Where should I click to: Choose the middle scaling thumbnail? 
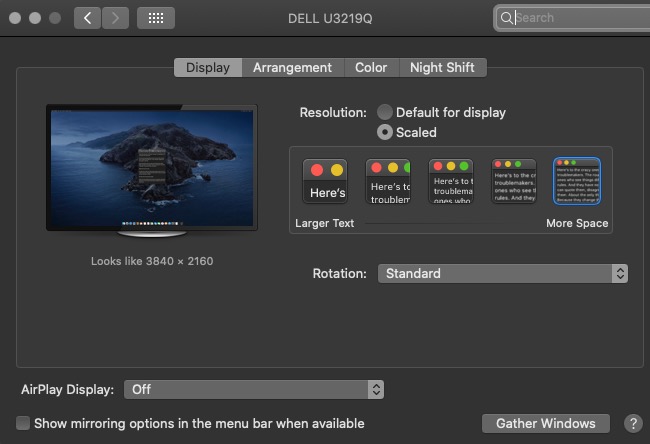[451, 181]
